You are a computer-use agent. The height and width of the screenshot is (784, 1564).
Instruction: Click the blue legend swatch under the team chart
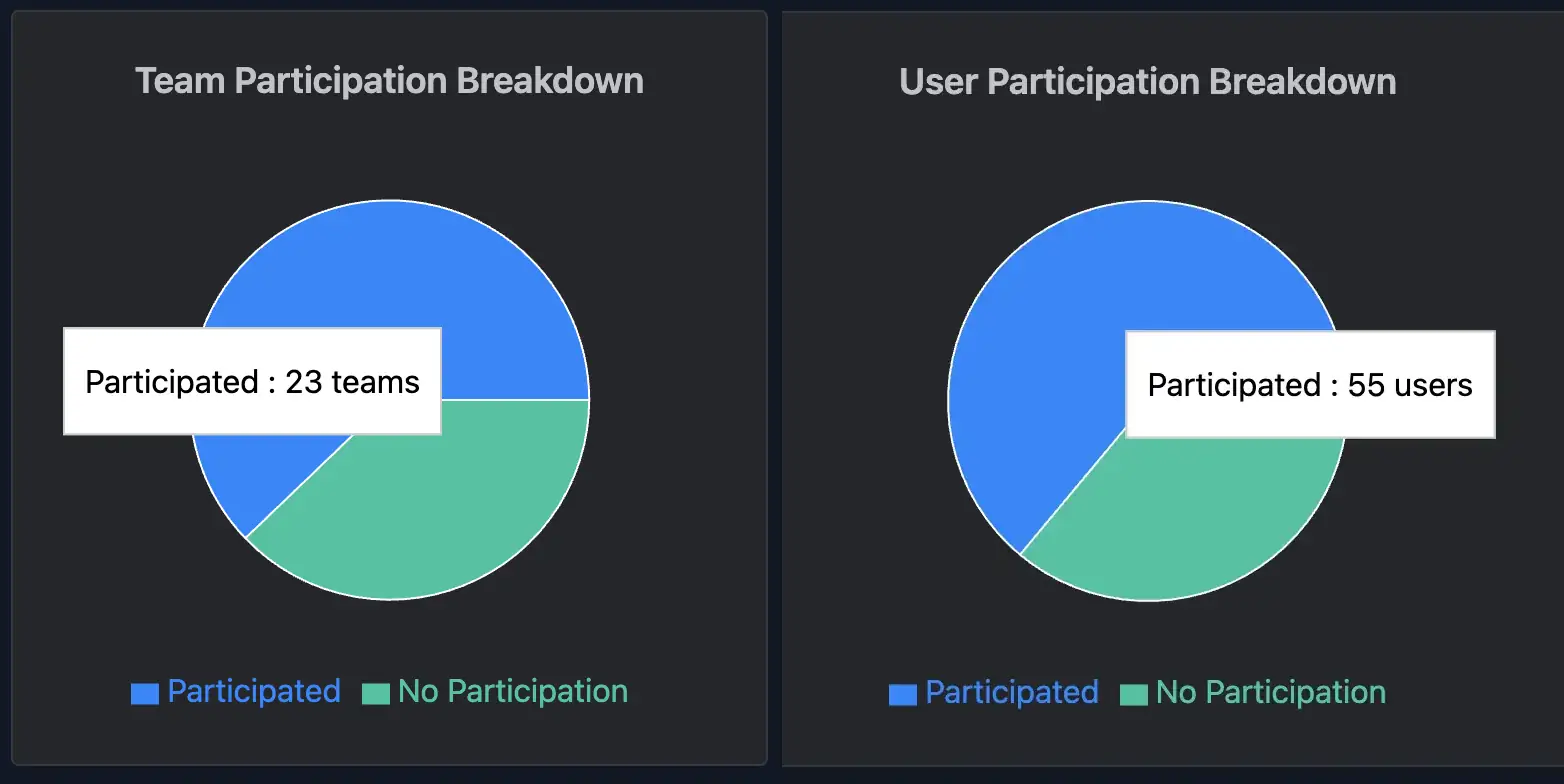pyautogui.click(x=145, y=693)
